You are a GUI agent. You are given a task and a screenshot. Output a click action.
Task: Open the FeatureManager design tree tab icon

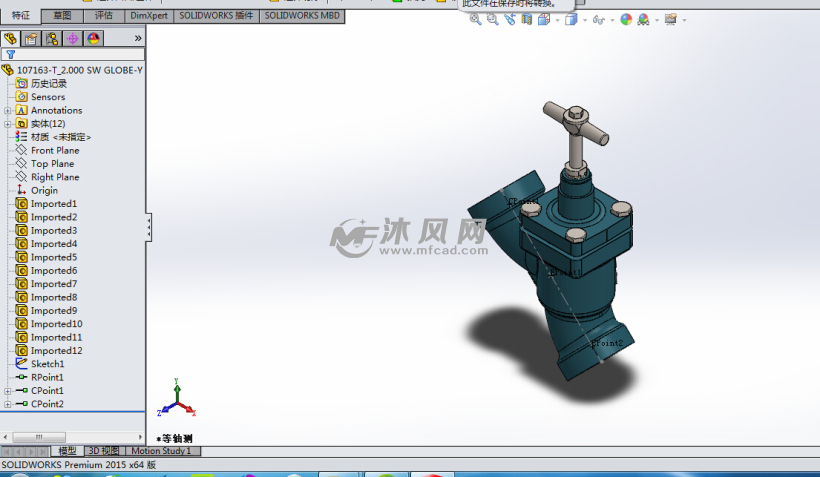[x=11, y=39]
